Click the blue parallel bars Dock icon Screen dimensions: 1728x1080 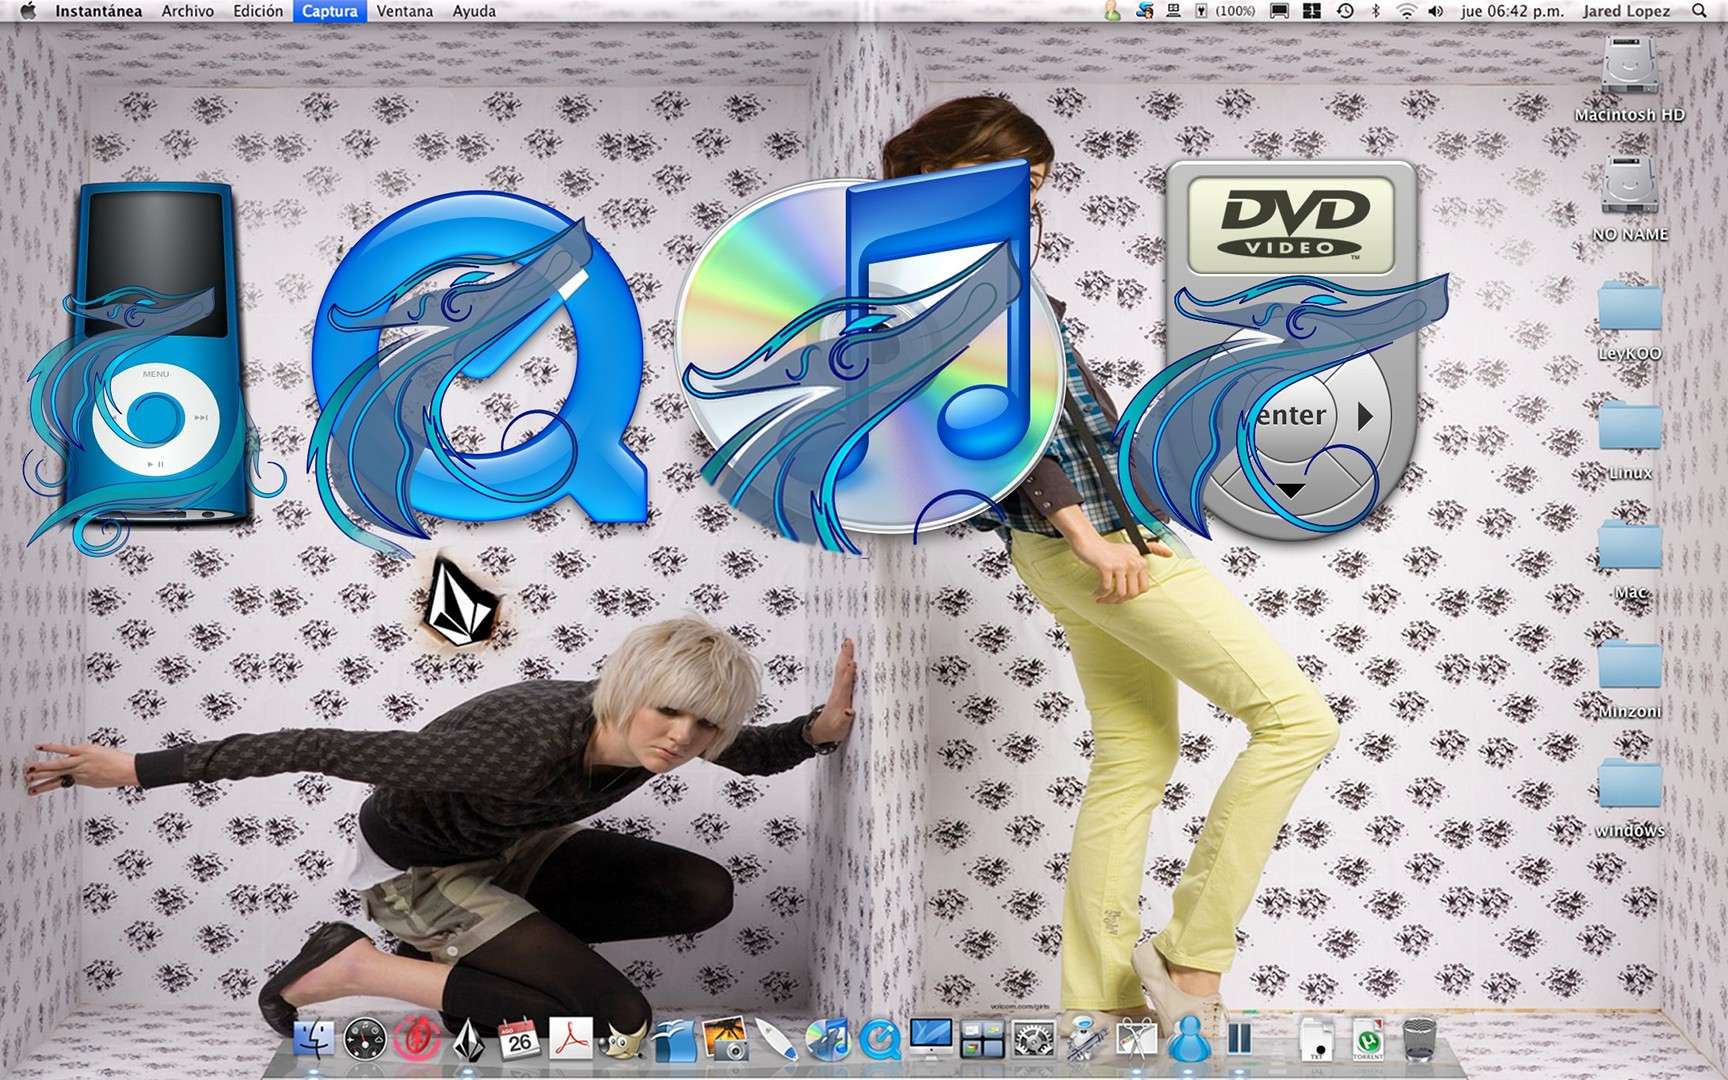[1240, 1040]
